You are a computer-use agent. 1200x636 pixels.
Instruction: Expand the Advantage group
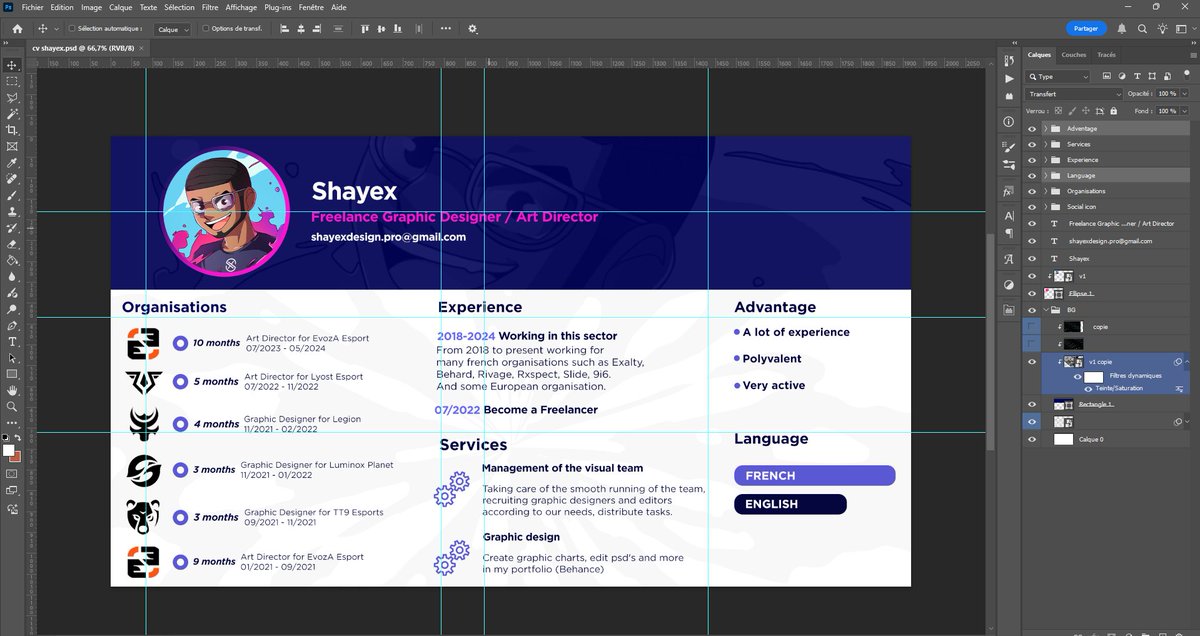[1045, 129]
